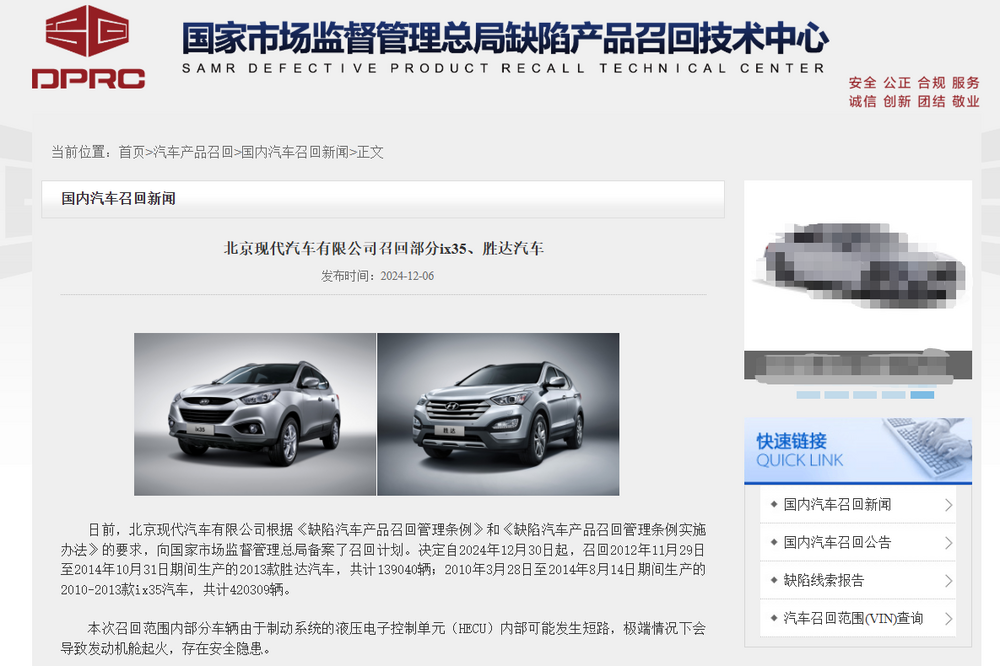Click the 胜达 SUV photo
Screen dimensions: 1000x666
tap(498, 414)
